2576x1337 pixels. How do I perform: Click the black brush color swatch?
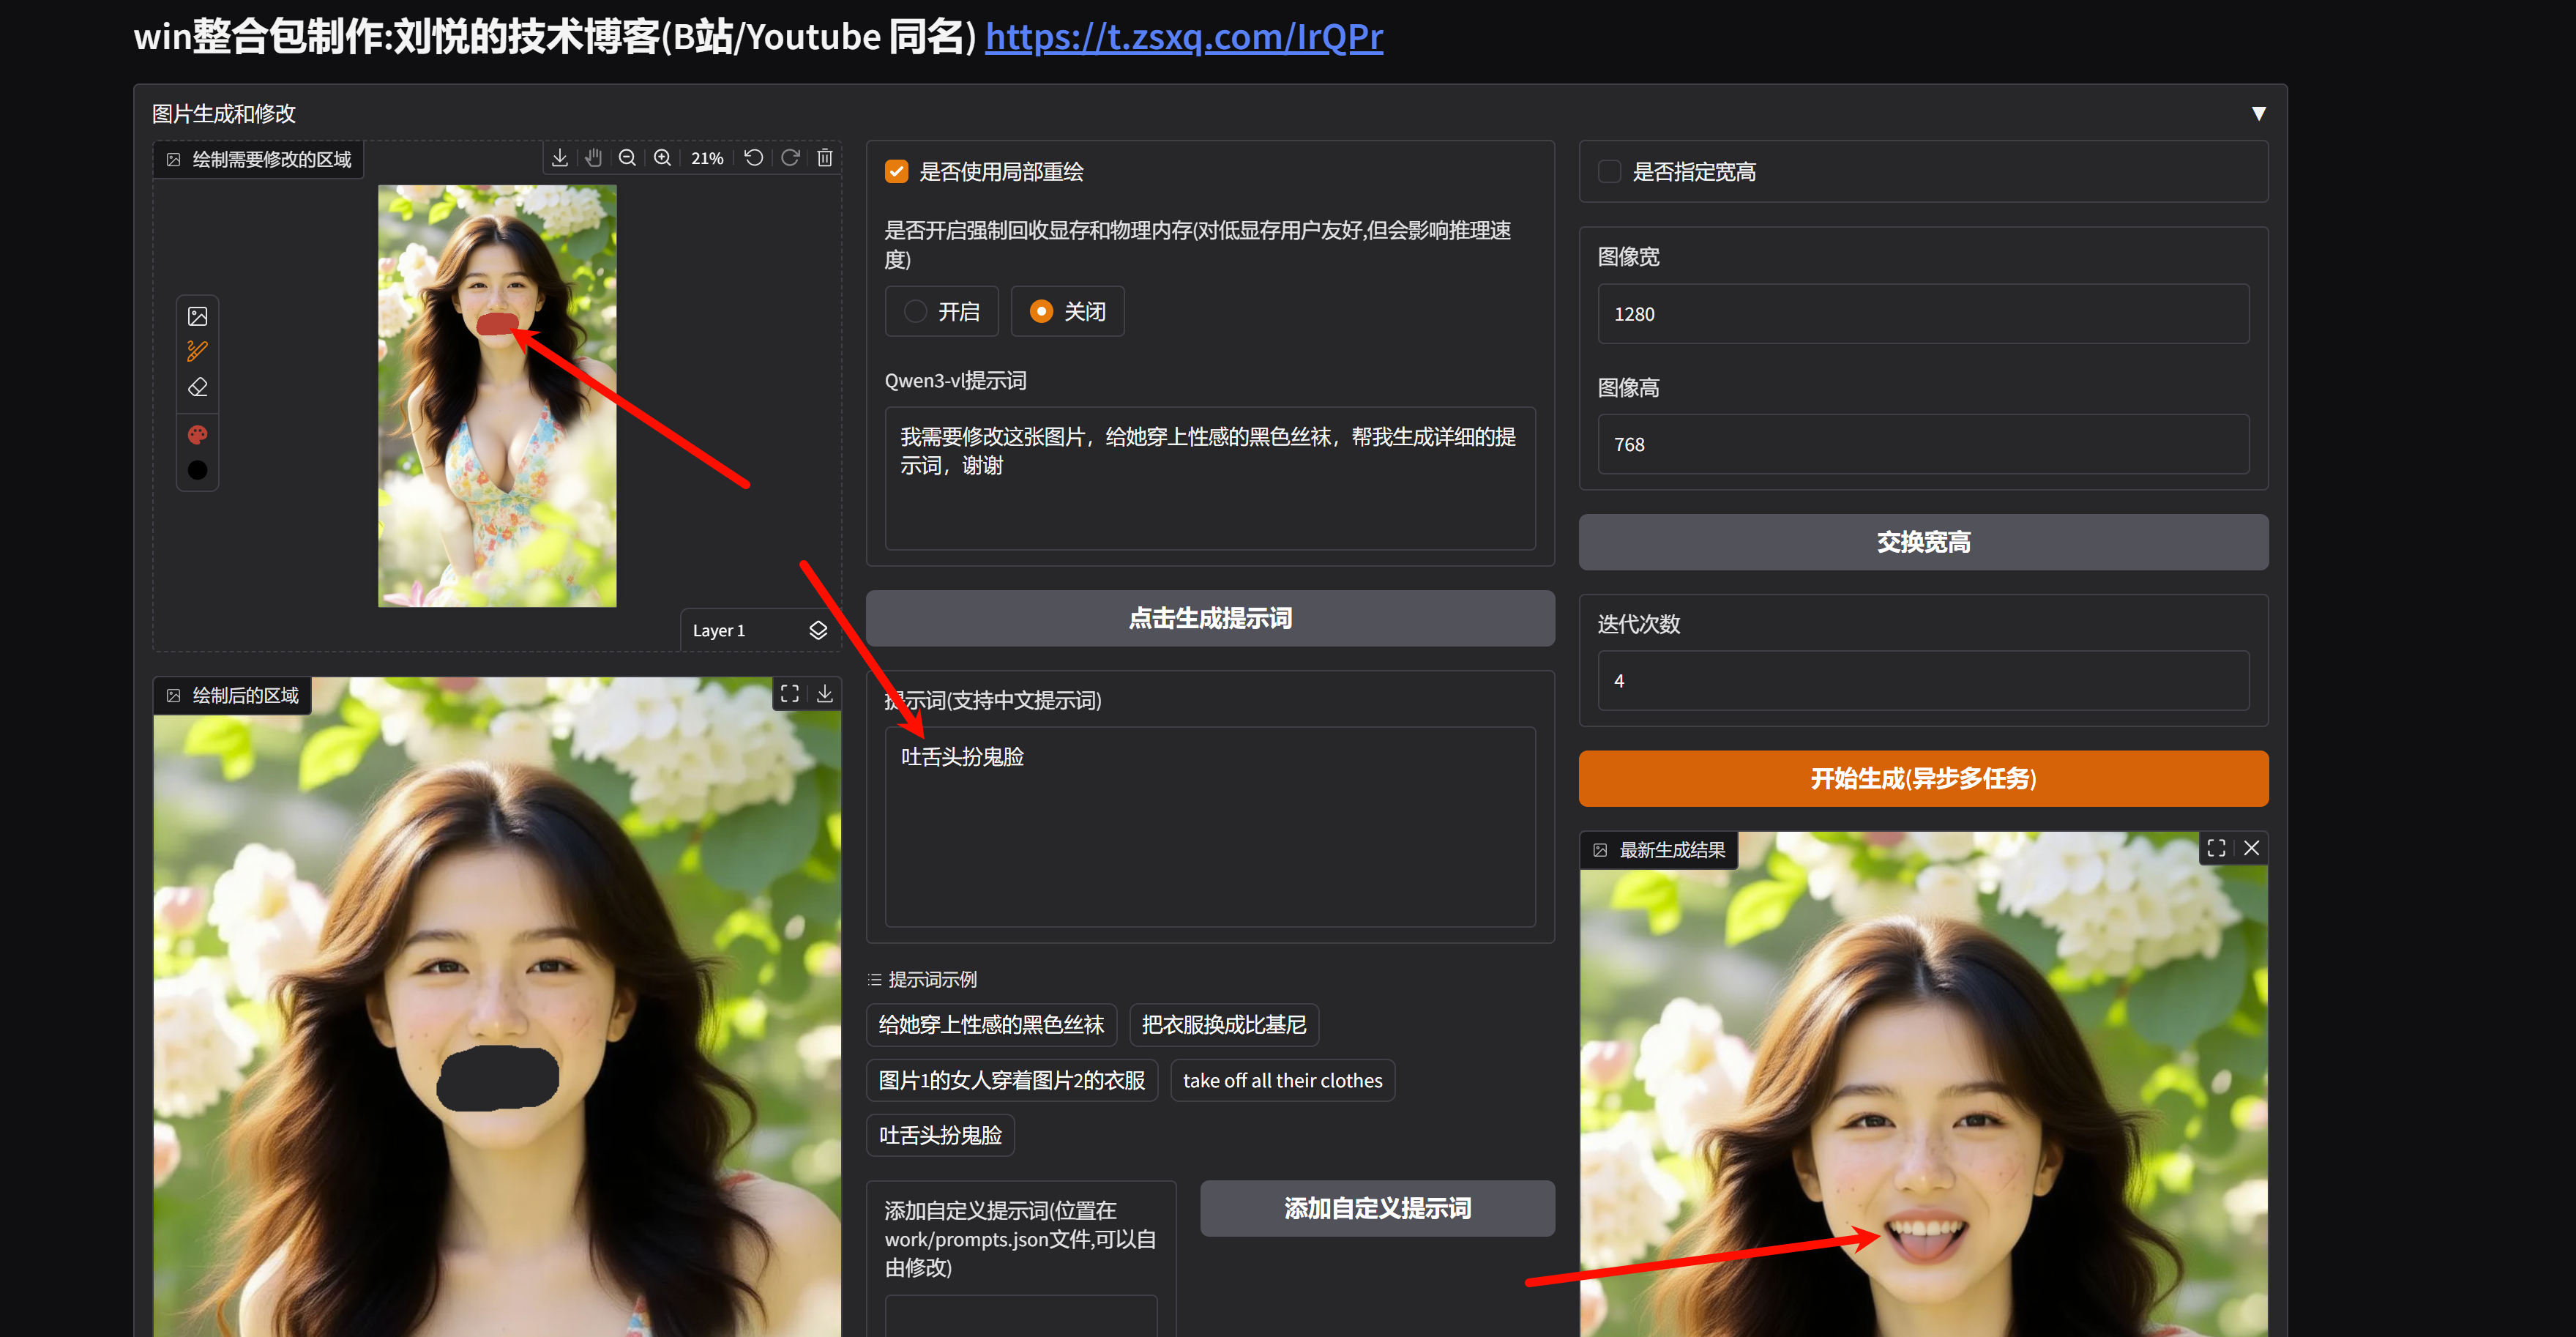pos(198,470)
